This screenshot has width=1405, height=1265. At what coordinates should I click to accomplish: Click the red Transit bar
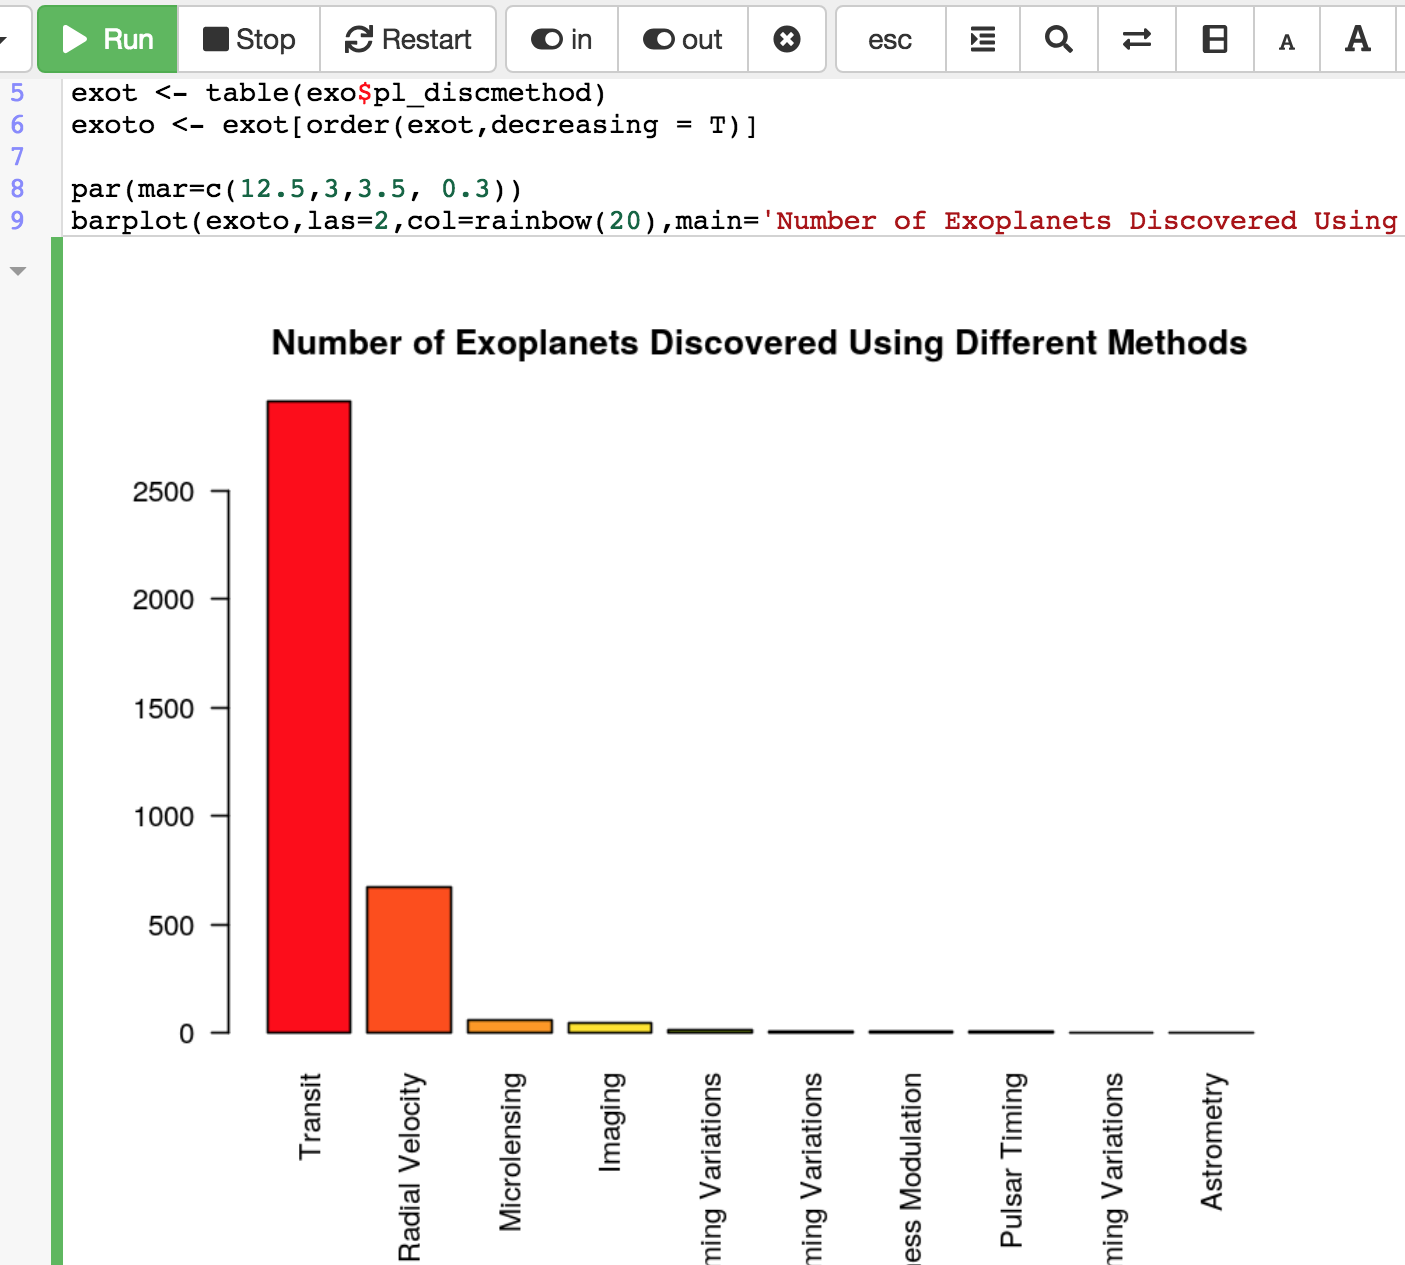[x=309, y=716]
